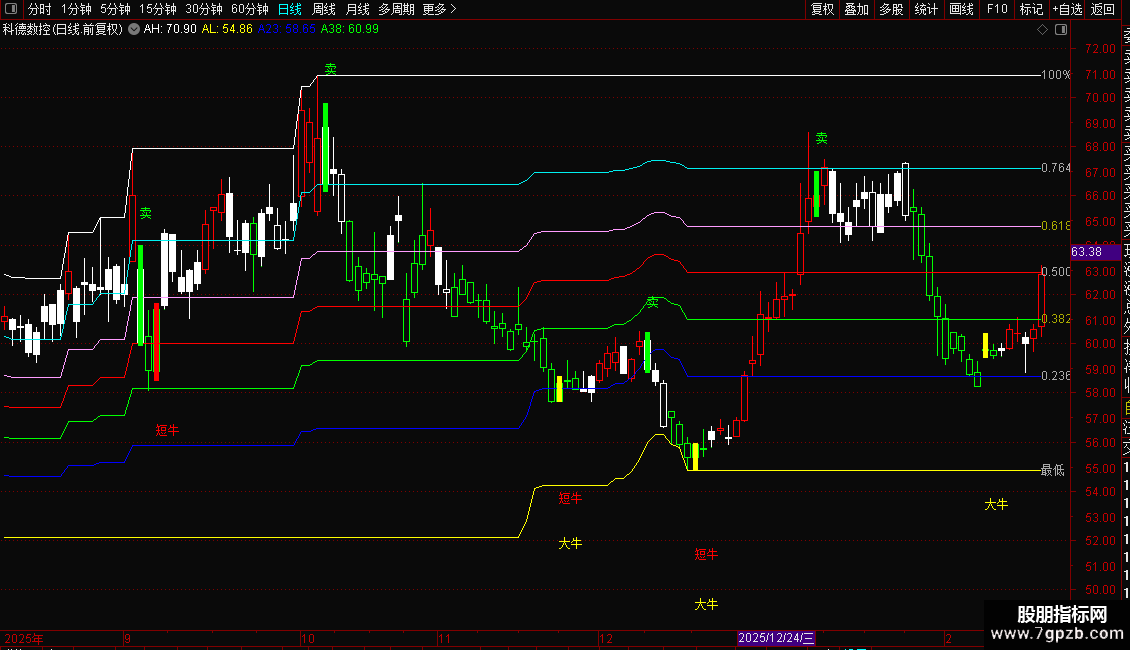
Task: Click the 0.618 Fibonacci level label
Action: pos(1056,226)
